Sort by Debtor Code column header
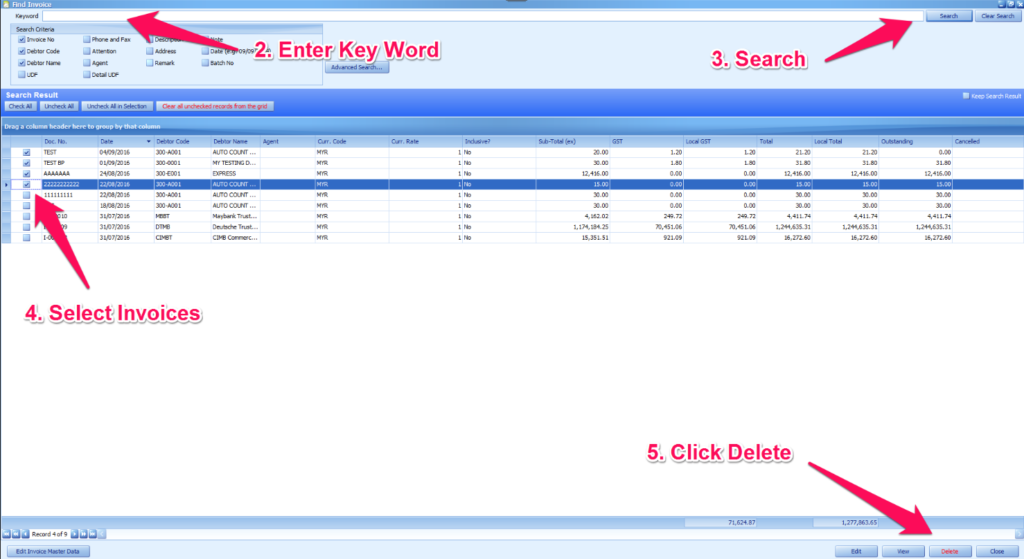The width and height of the screenshot is (1024, 559). (182, 142)
